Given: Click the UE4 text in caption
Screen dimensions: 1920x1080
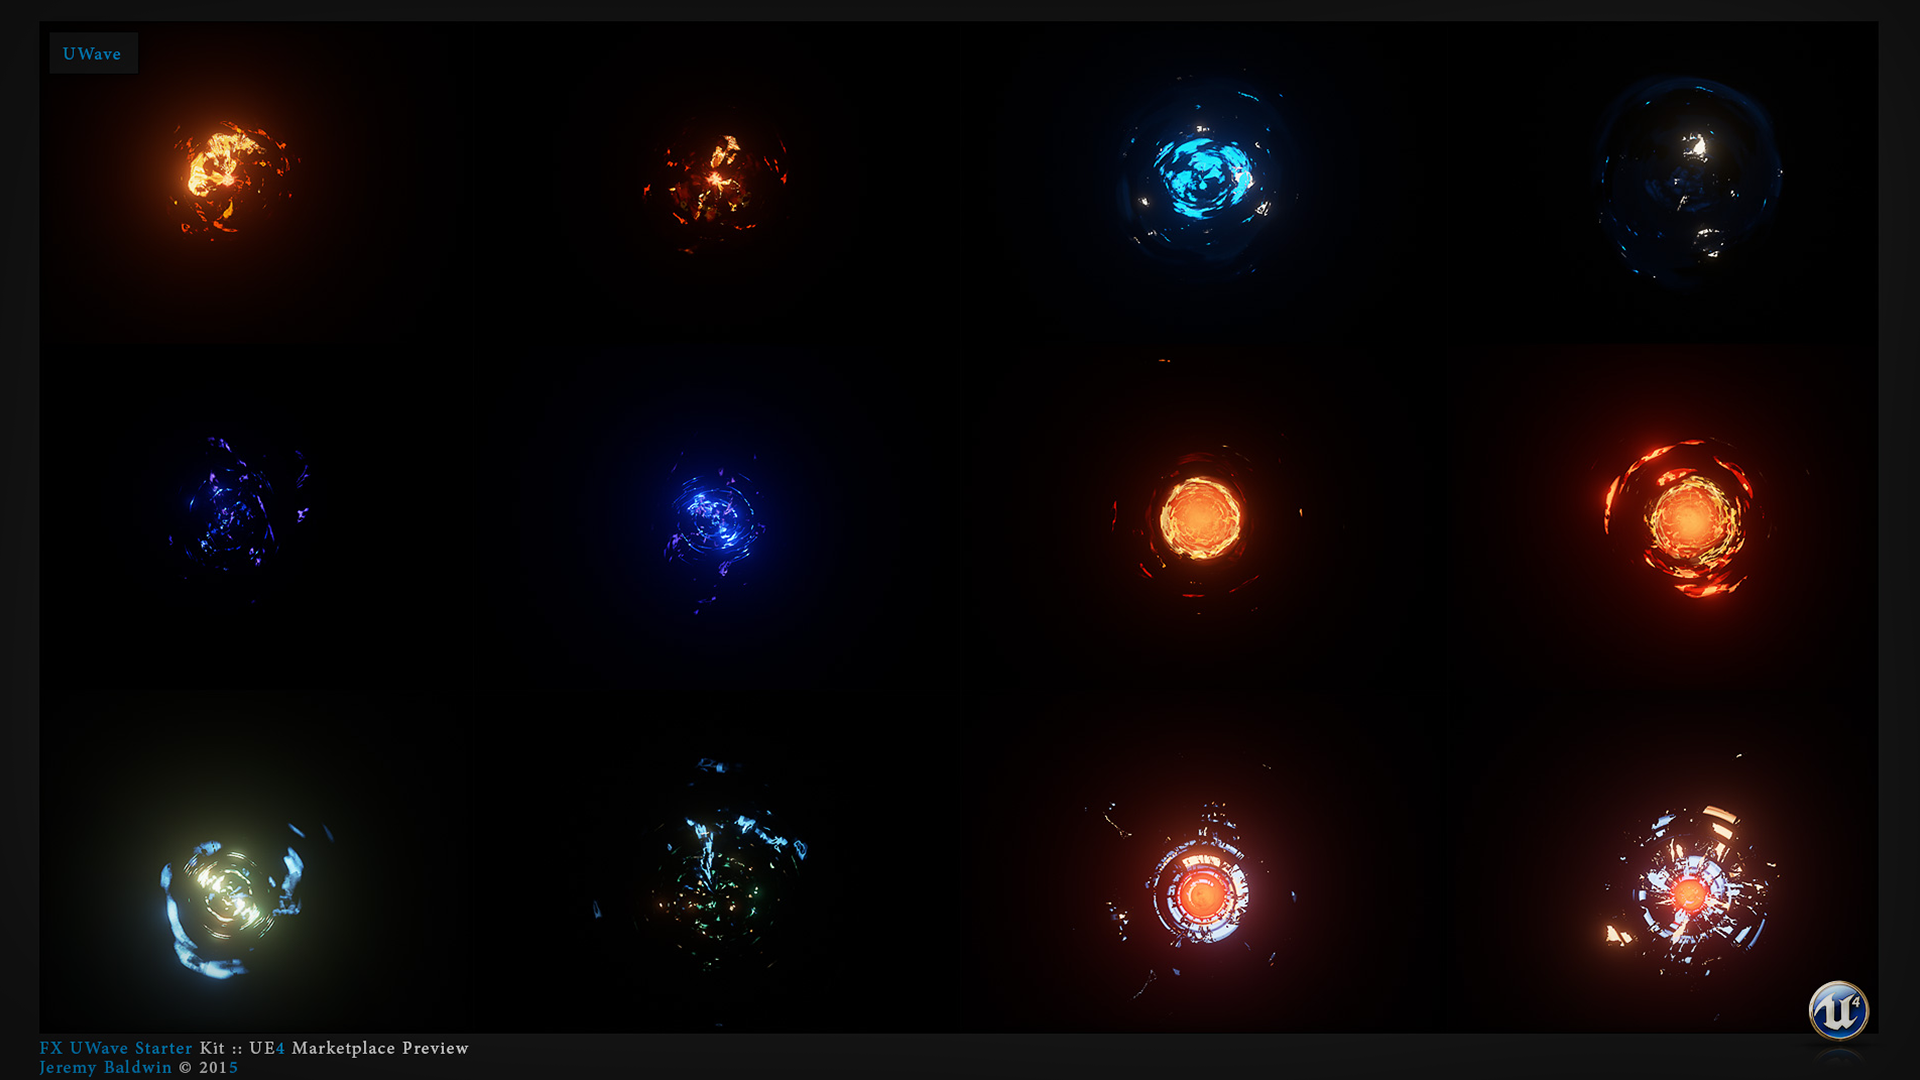Looking at the screenshot, I should pos(267,1048).
